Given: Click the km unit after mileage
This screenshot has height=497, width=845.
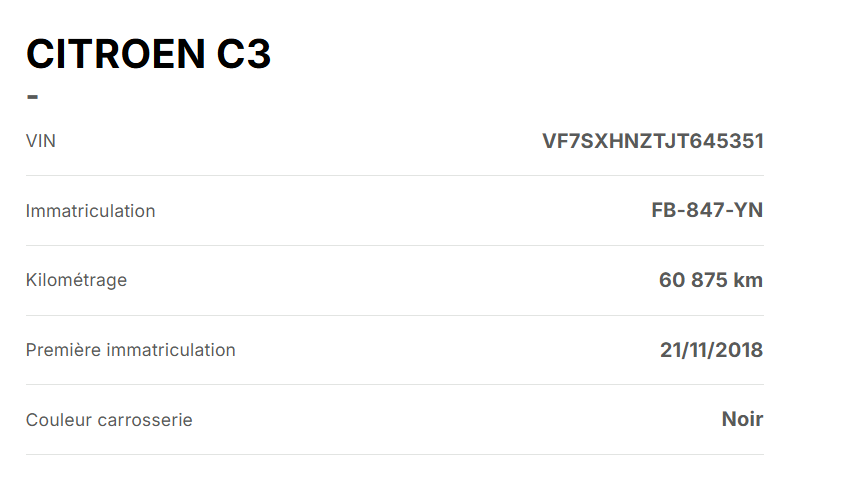Looking at the screenshot, I should coord(748,280).
